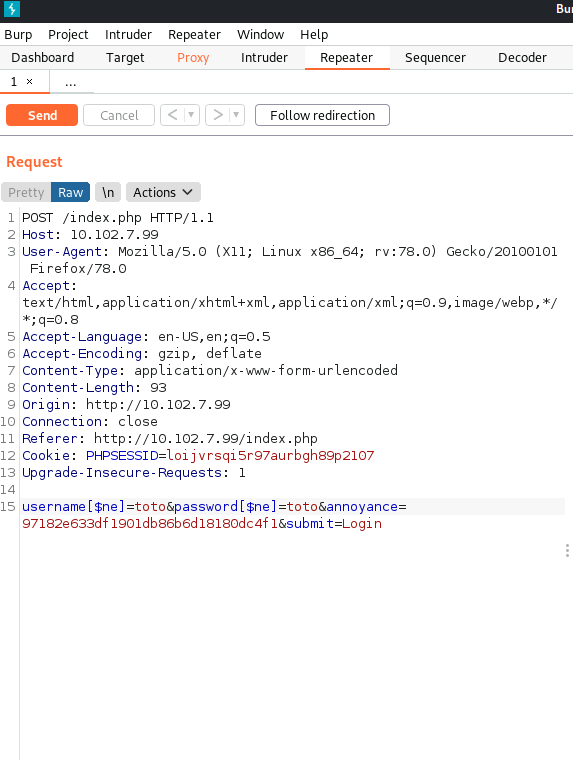Expand the forward history dropdown arrow
The image size is (573, 760).
236,115
